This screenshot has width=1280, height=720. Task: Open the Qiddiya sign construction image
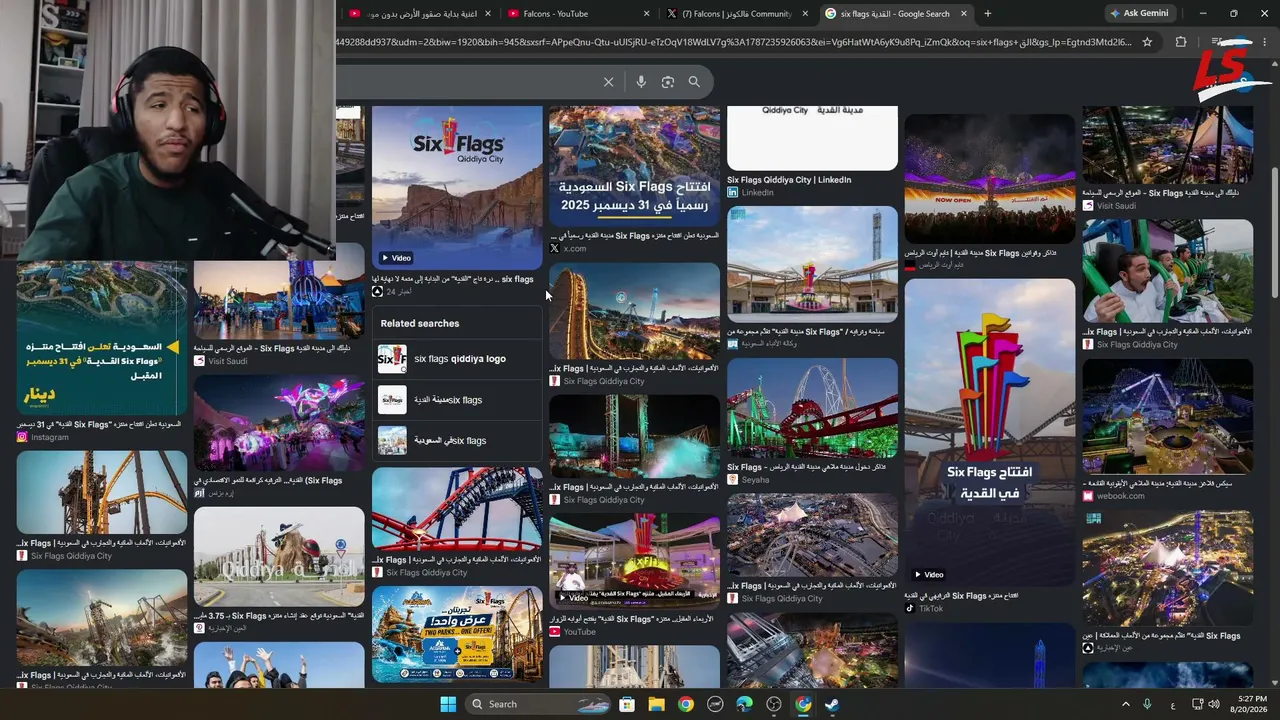coord(279,557)
